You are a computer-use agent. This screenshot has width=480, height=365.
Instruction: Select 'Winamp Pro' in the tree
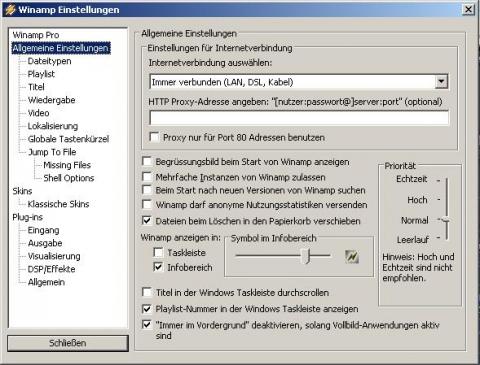click(36, 35)
